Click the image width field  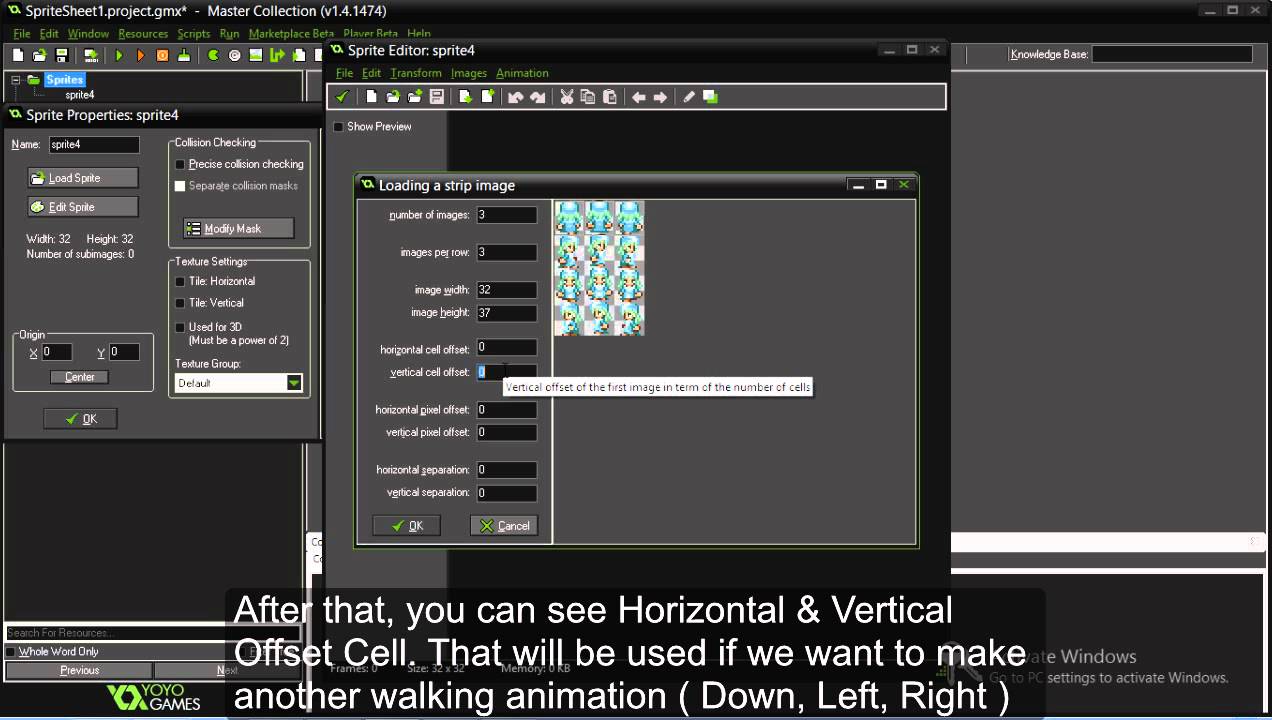click(507, 290)
